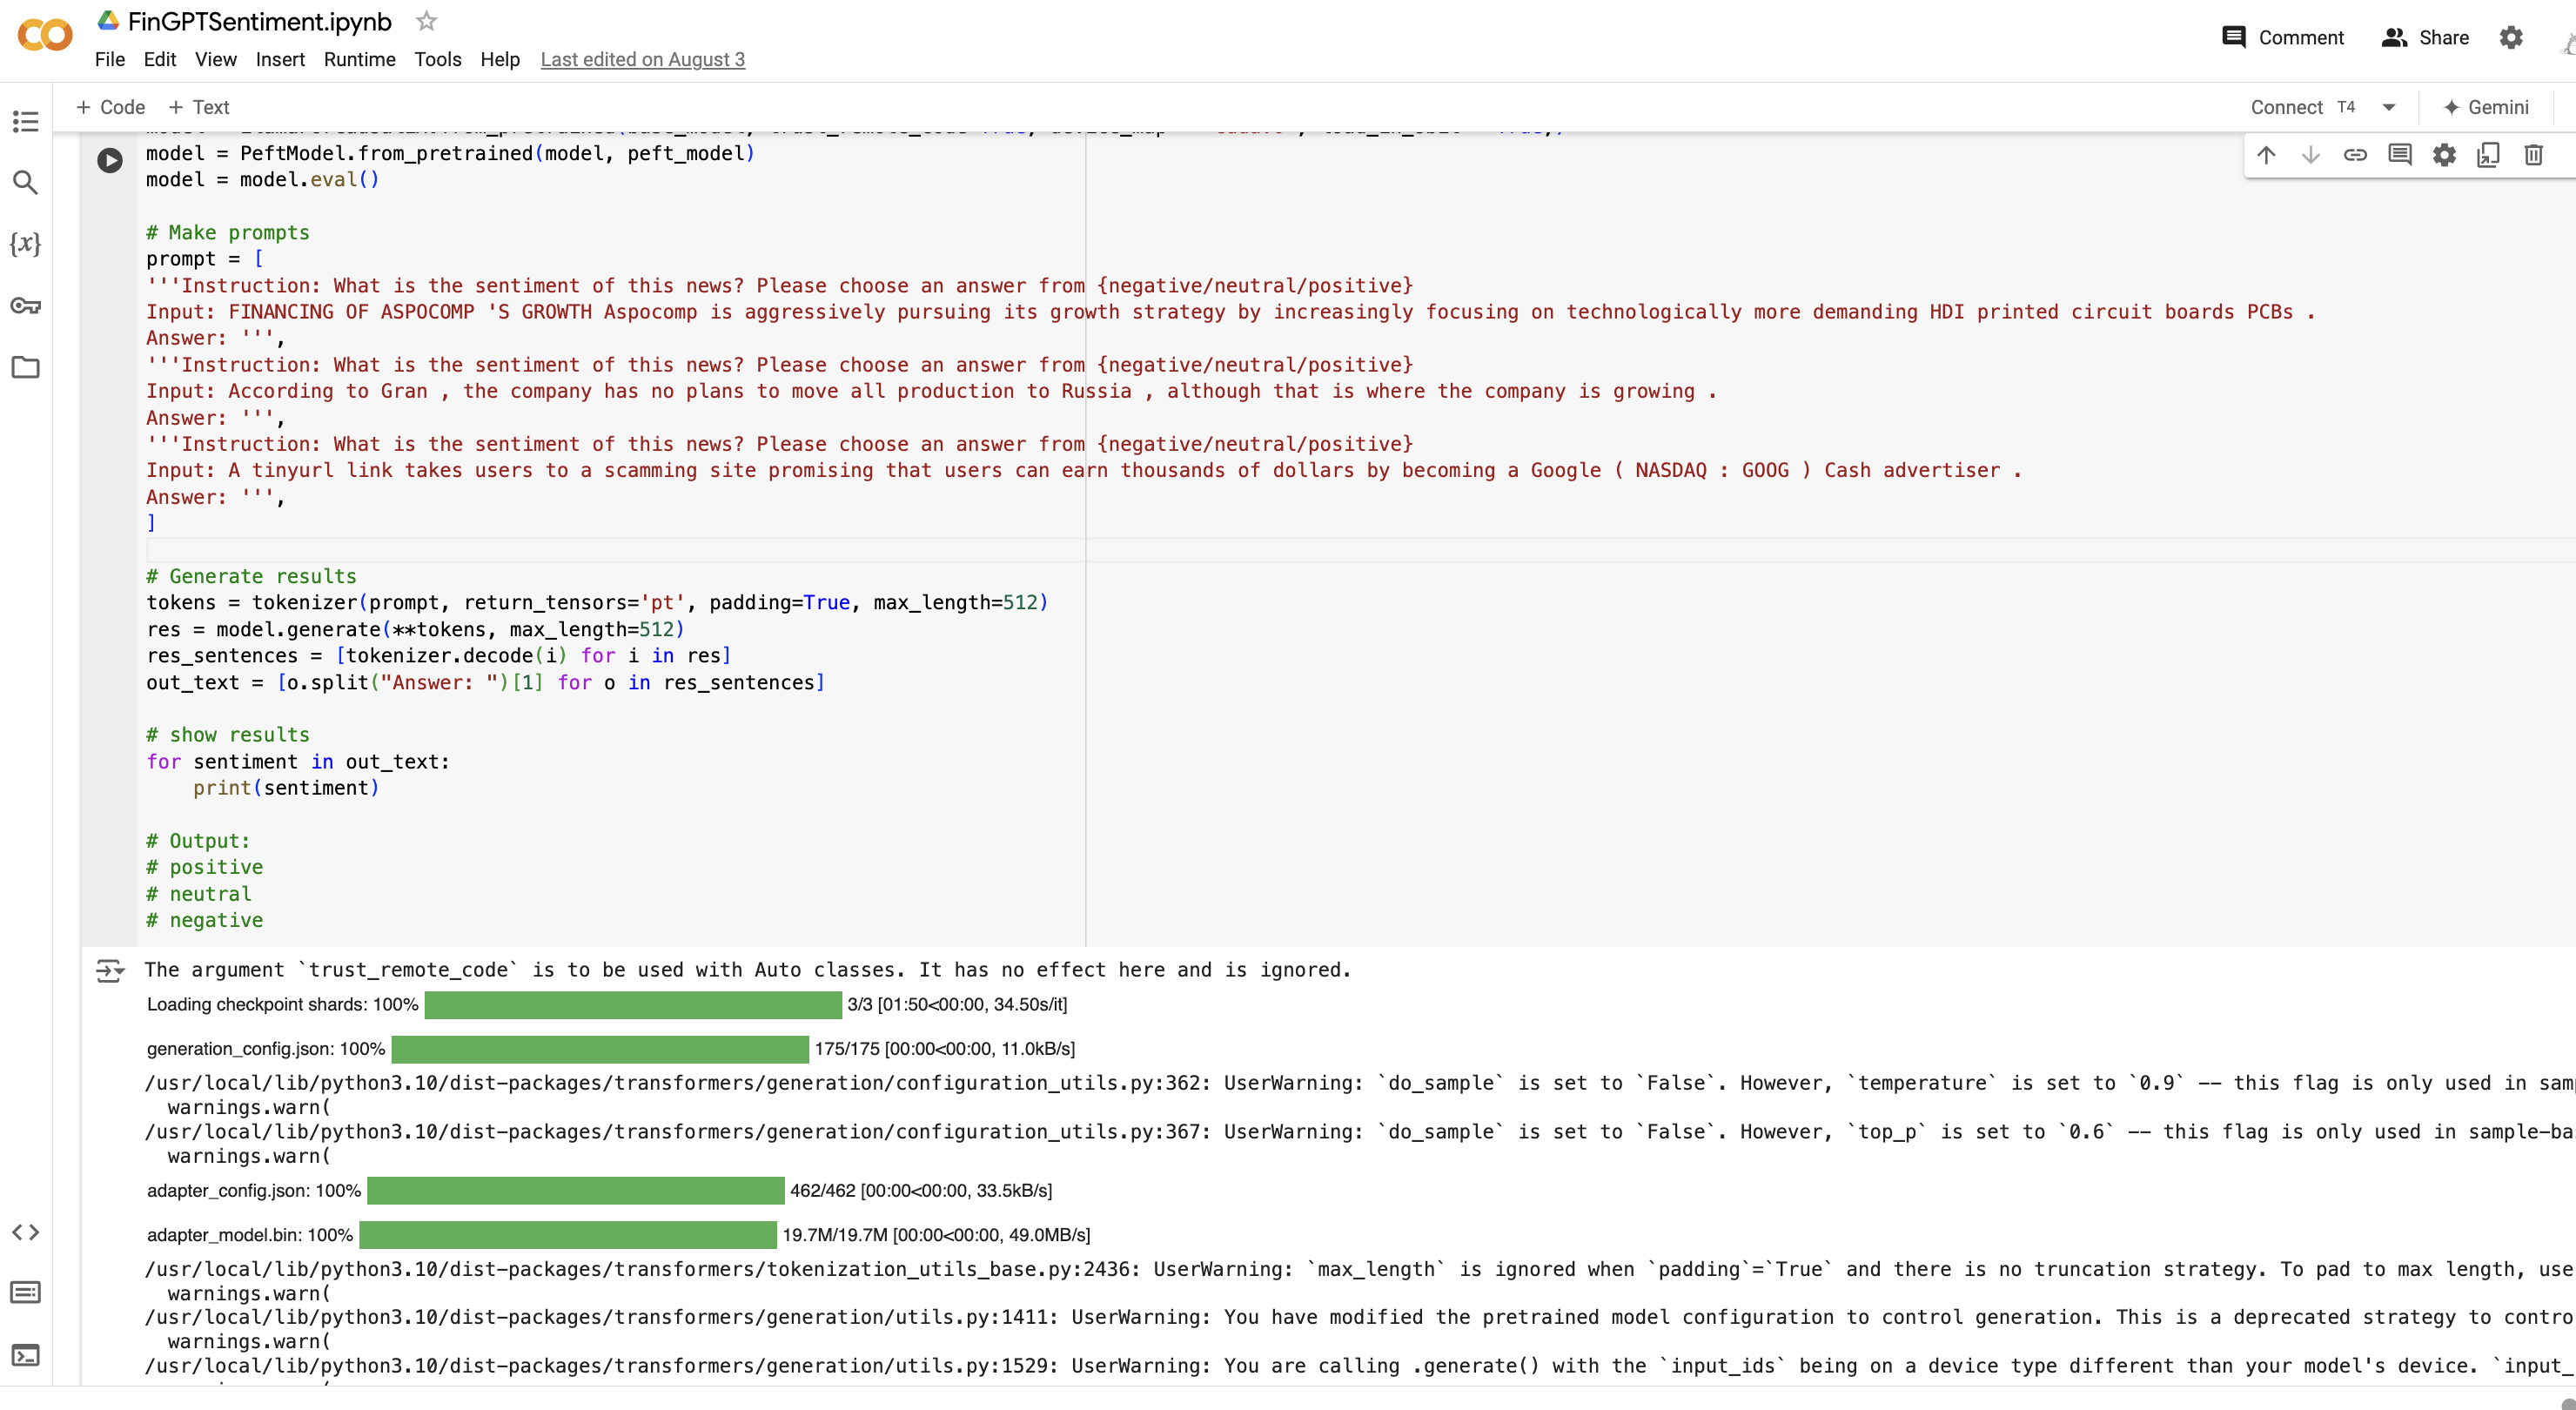Open Code snippets panel
Screen dimensions: 2576x1410
click(25, 1232)
